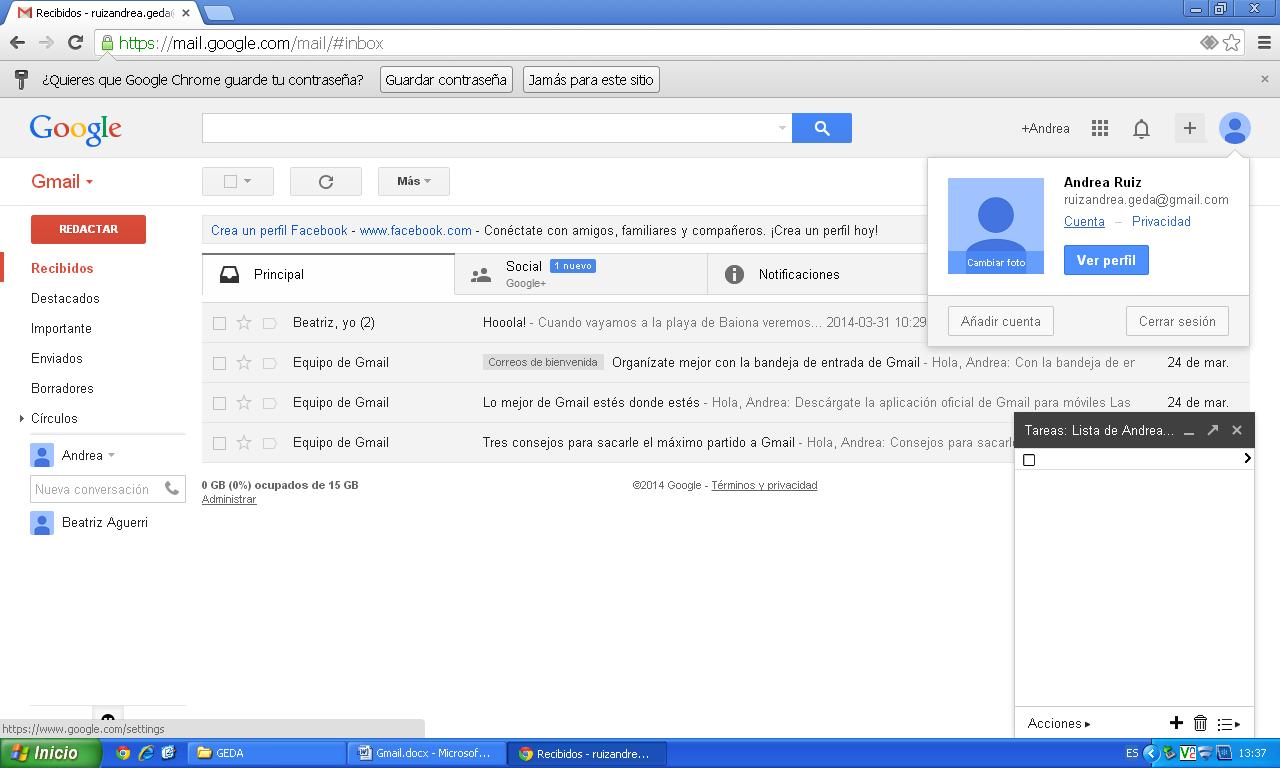Star the Beatriz email
The image size is (1280, 768).
pos(244,323)
